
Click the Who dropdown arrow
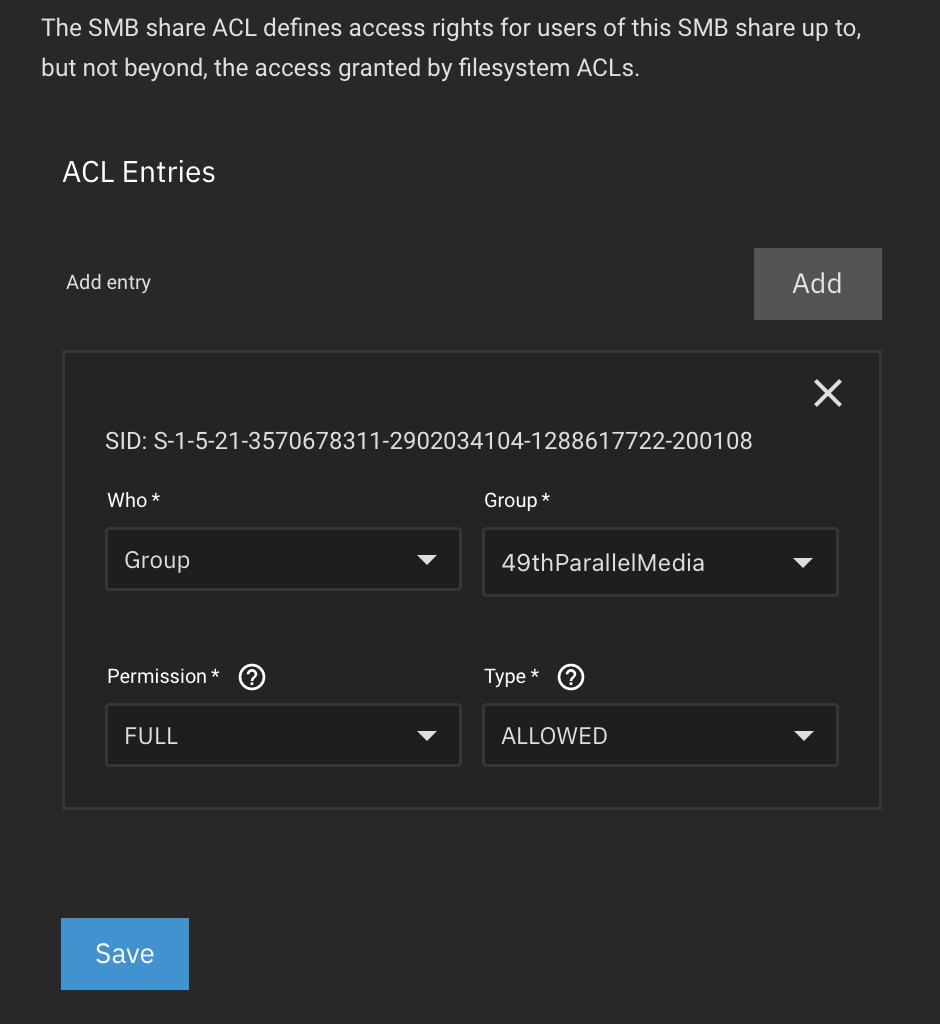[427, 560]
